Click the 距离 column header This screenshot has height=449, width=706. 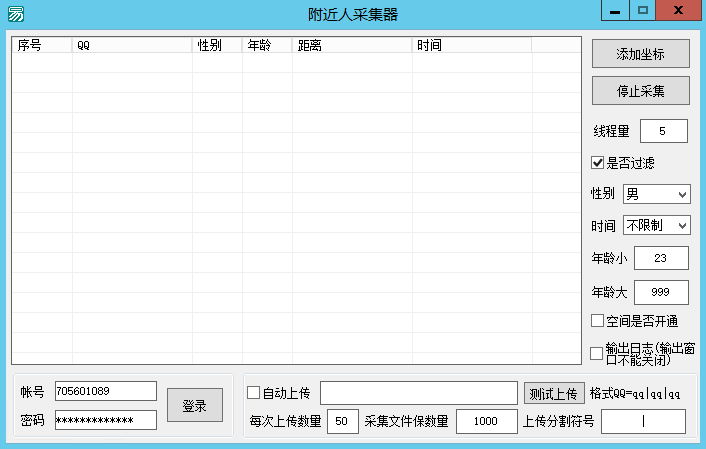pyautogui.click(x=351, y=46)
